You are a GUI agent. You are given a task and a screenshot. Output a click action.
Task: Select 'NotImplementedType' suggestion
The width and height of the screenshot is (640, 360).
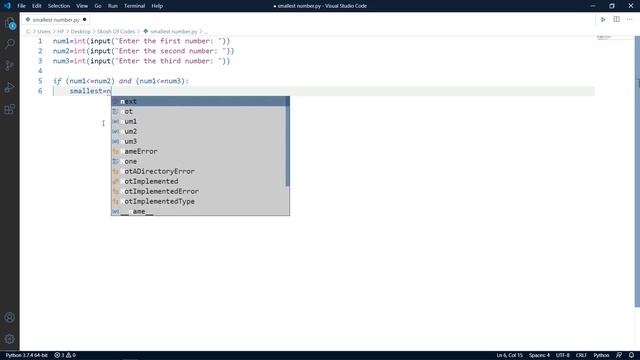coord(198,201)
